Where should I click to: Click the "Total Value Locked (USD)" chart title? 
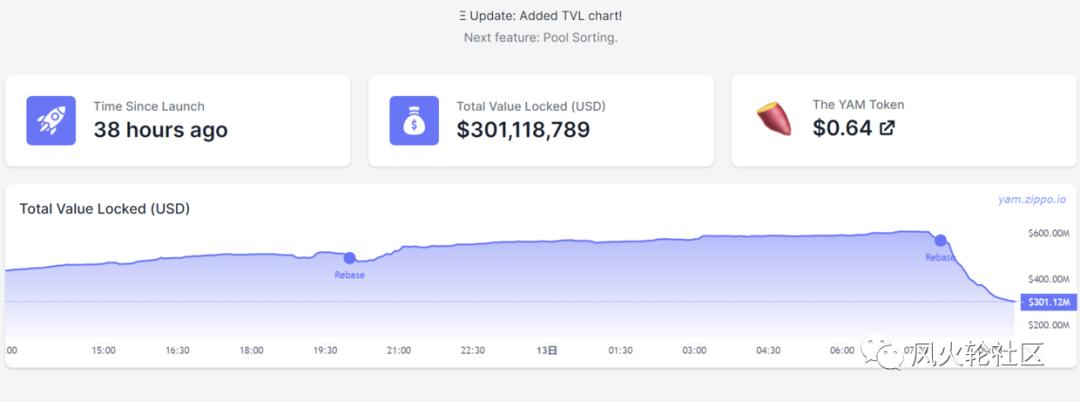point(105,209)
